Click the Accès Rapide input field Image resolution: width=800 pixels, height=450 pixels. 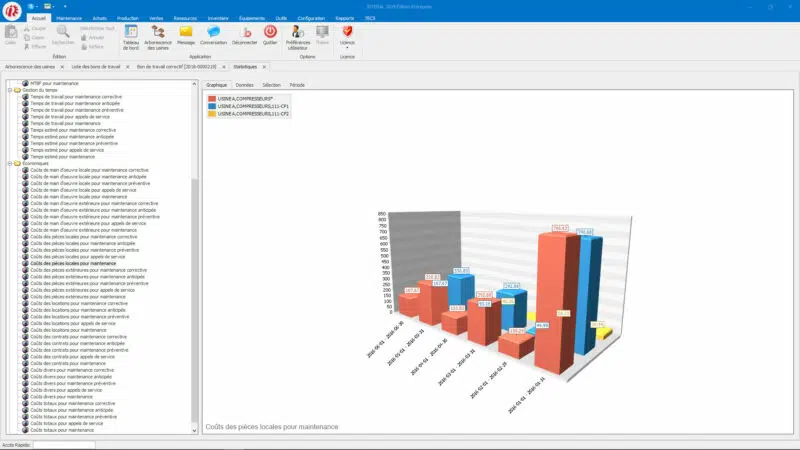click(64, 445)
